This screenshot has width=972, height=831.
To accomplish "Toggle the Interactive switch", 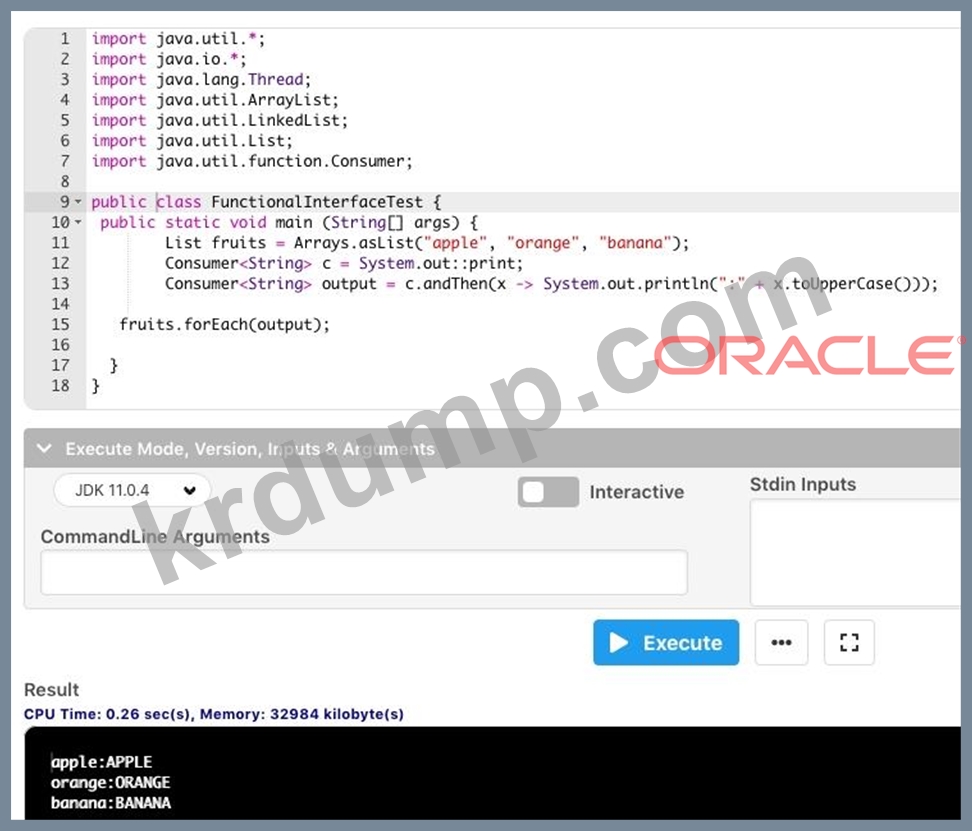I will click(548, 492).
